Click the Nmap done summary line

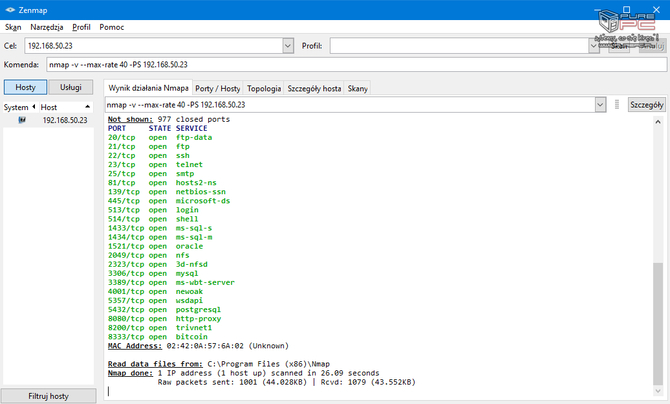(x=244, y=373)
